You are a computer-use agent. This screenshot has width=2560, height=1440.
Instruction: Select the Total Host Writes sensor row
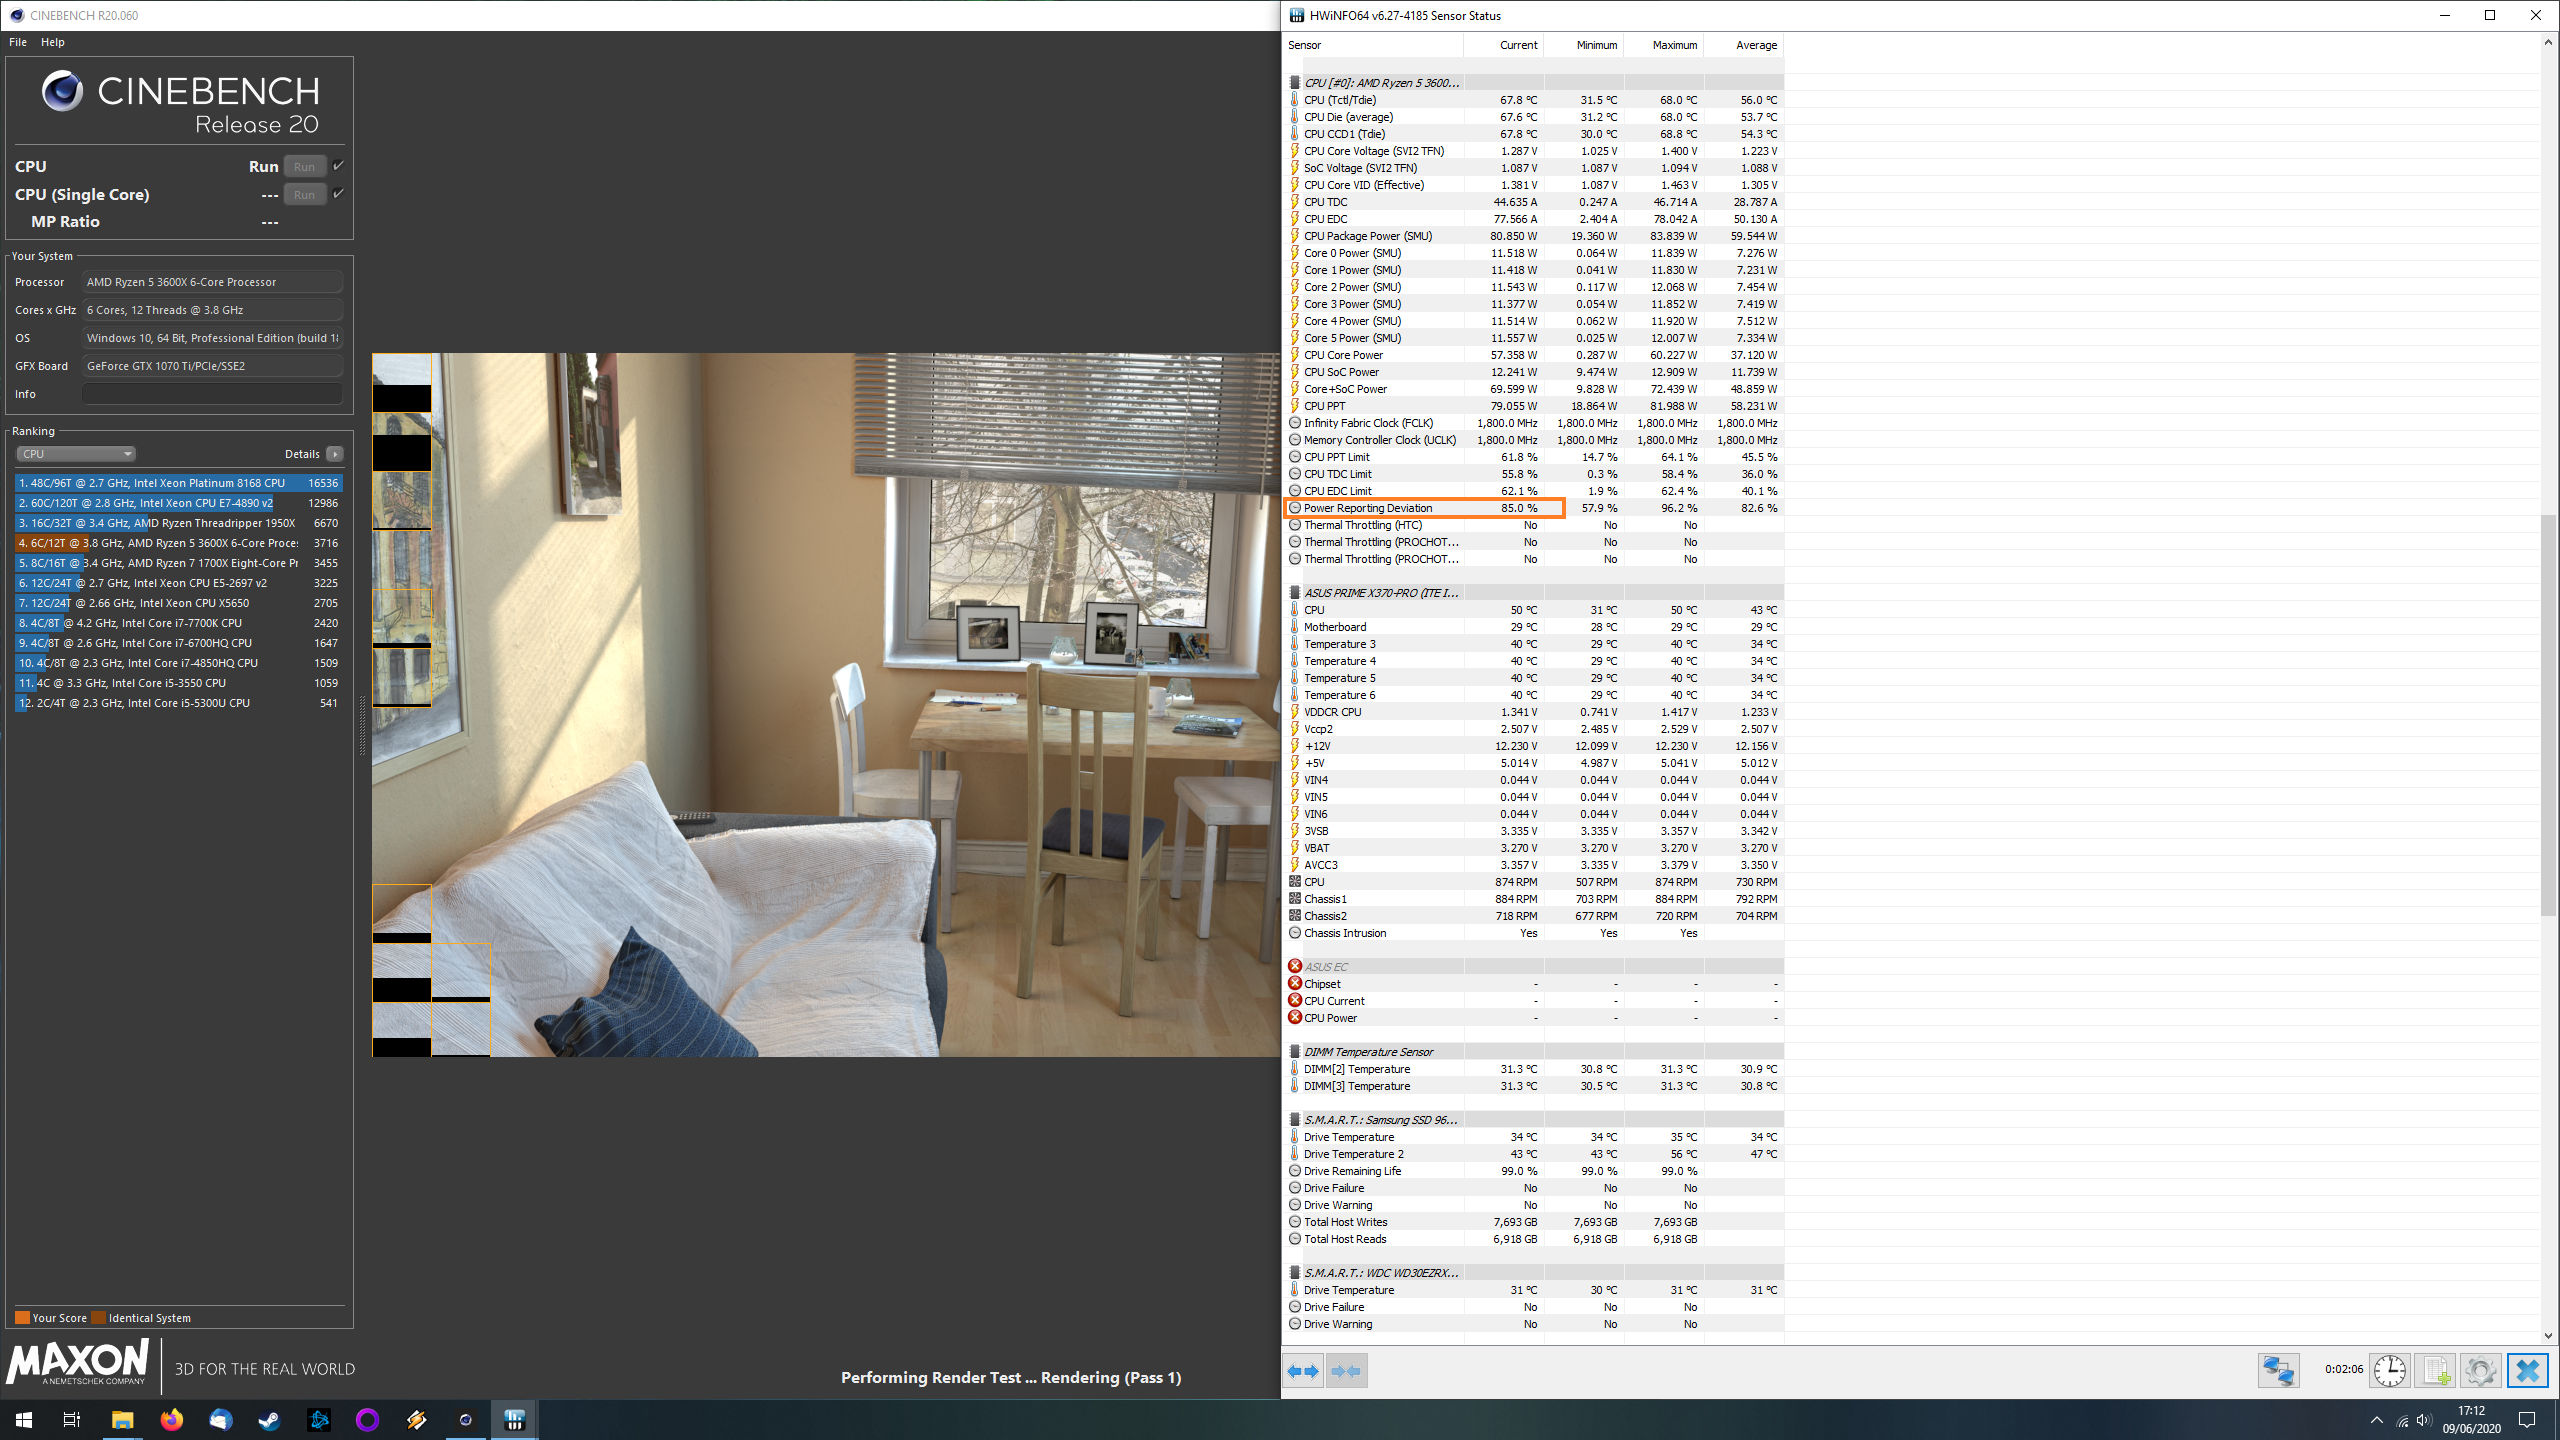tap(1533, 1222)
